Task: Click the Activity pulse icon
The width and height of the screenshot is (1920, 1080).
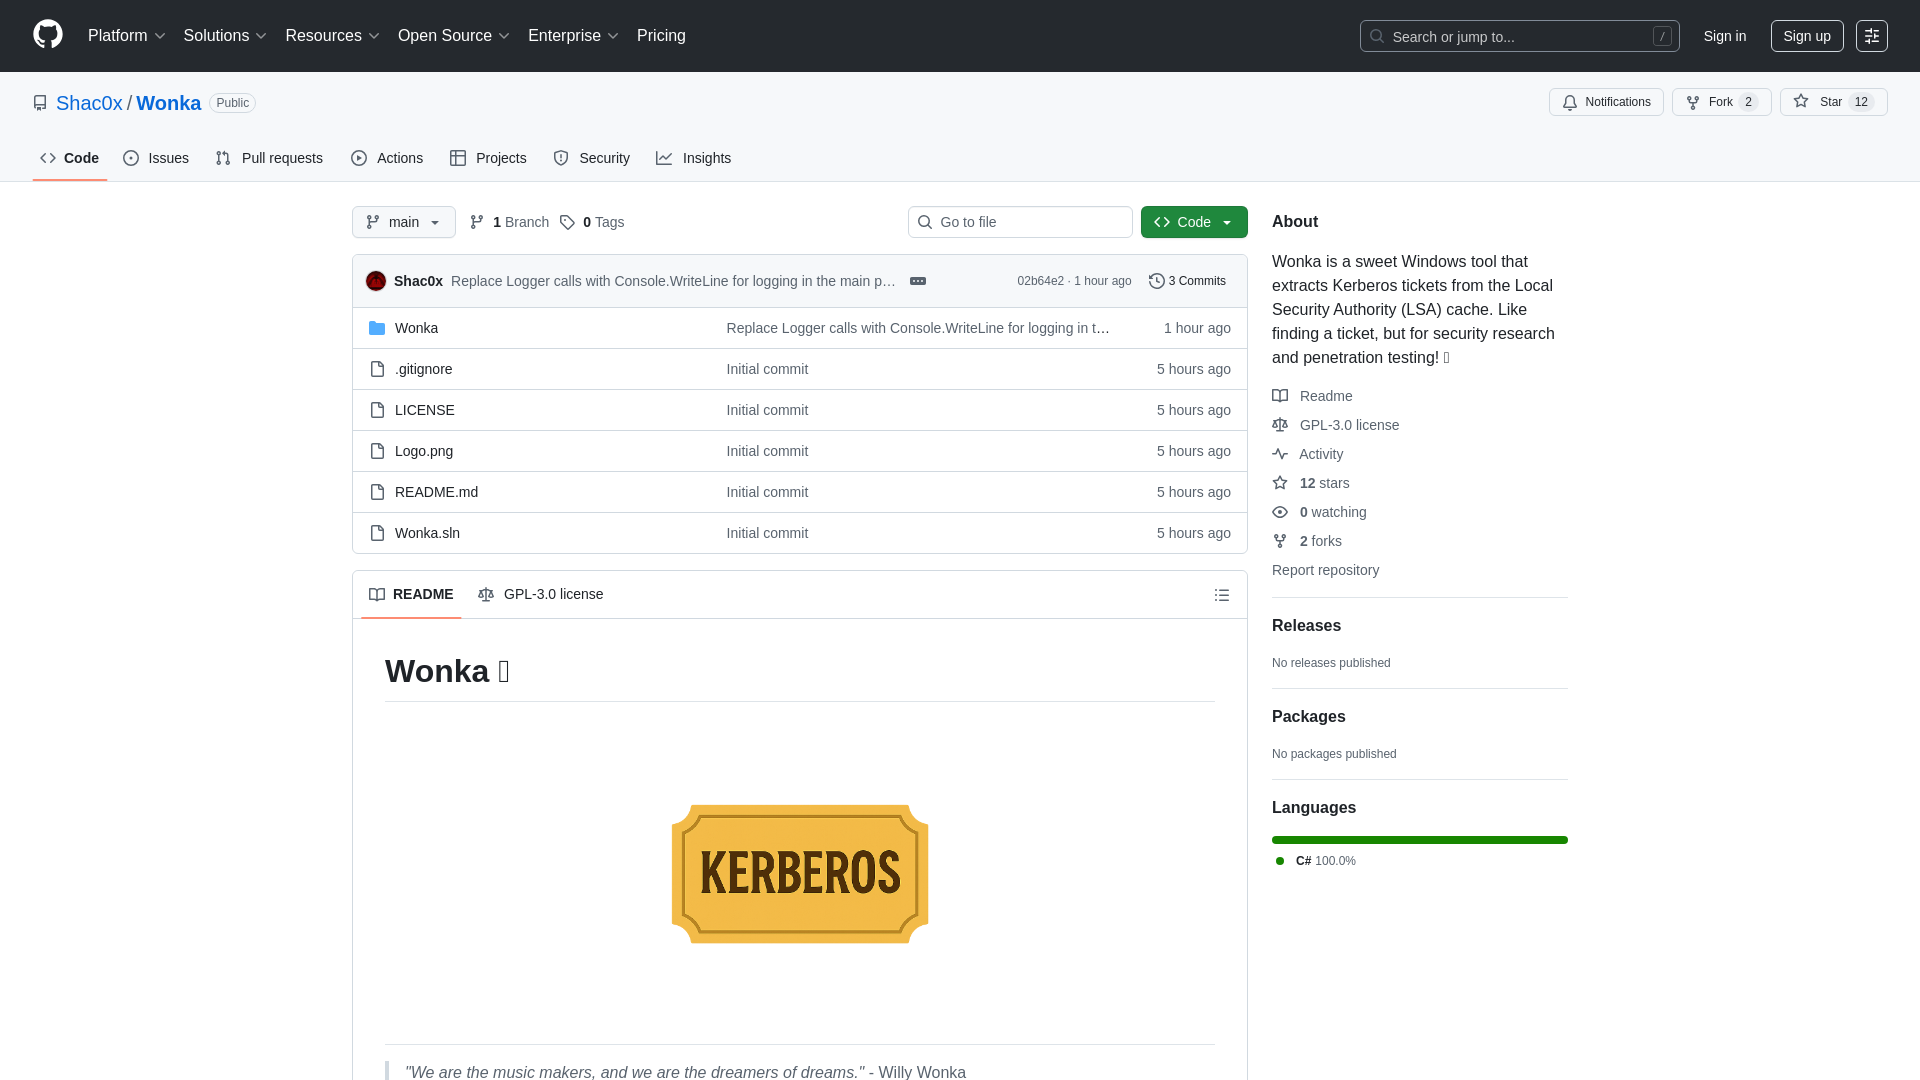Action: (x=1280, y=454)
